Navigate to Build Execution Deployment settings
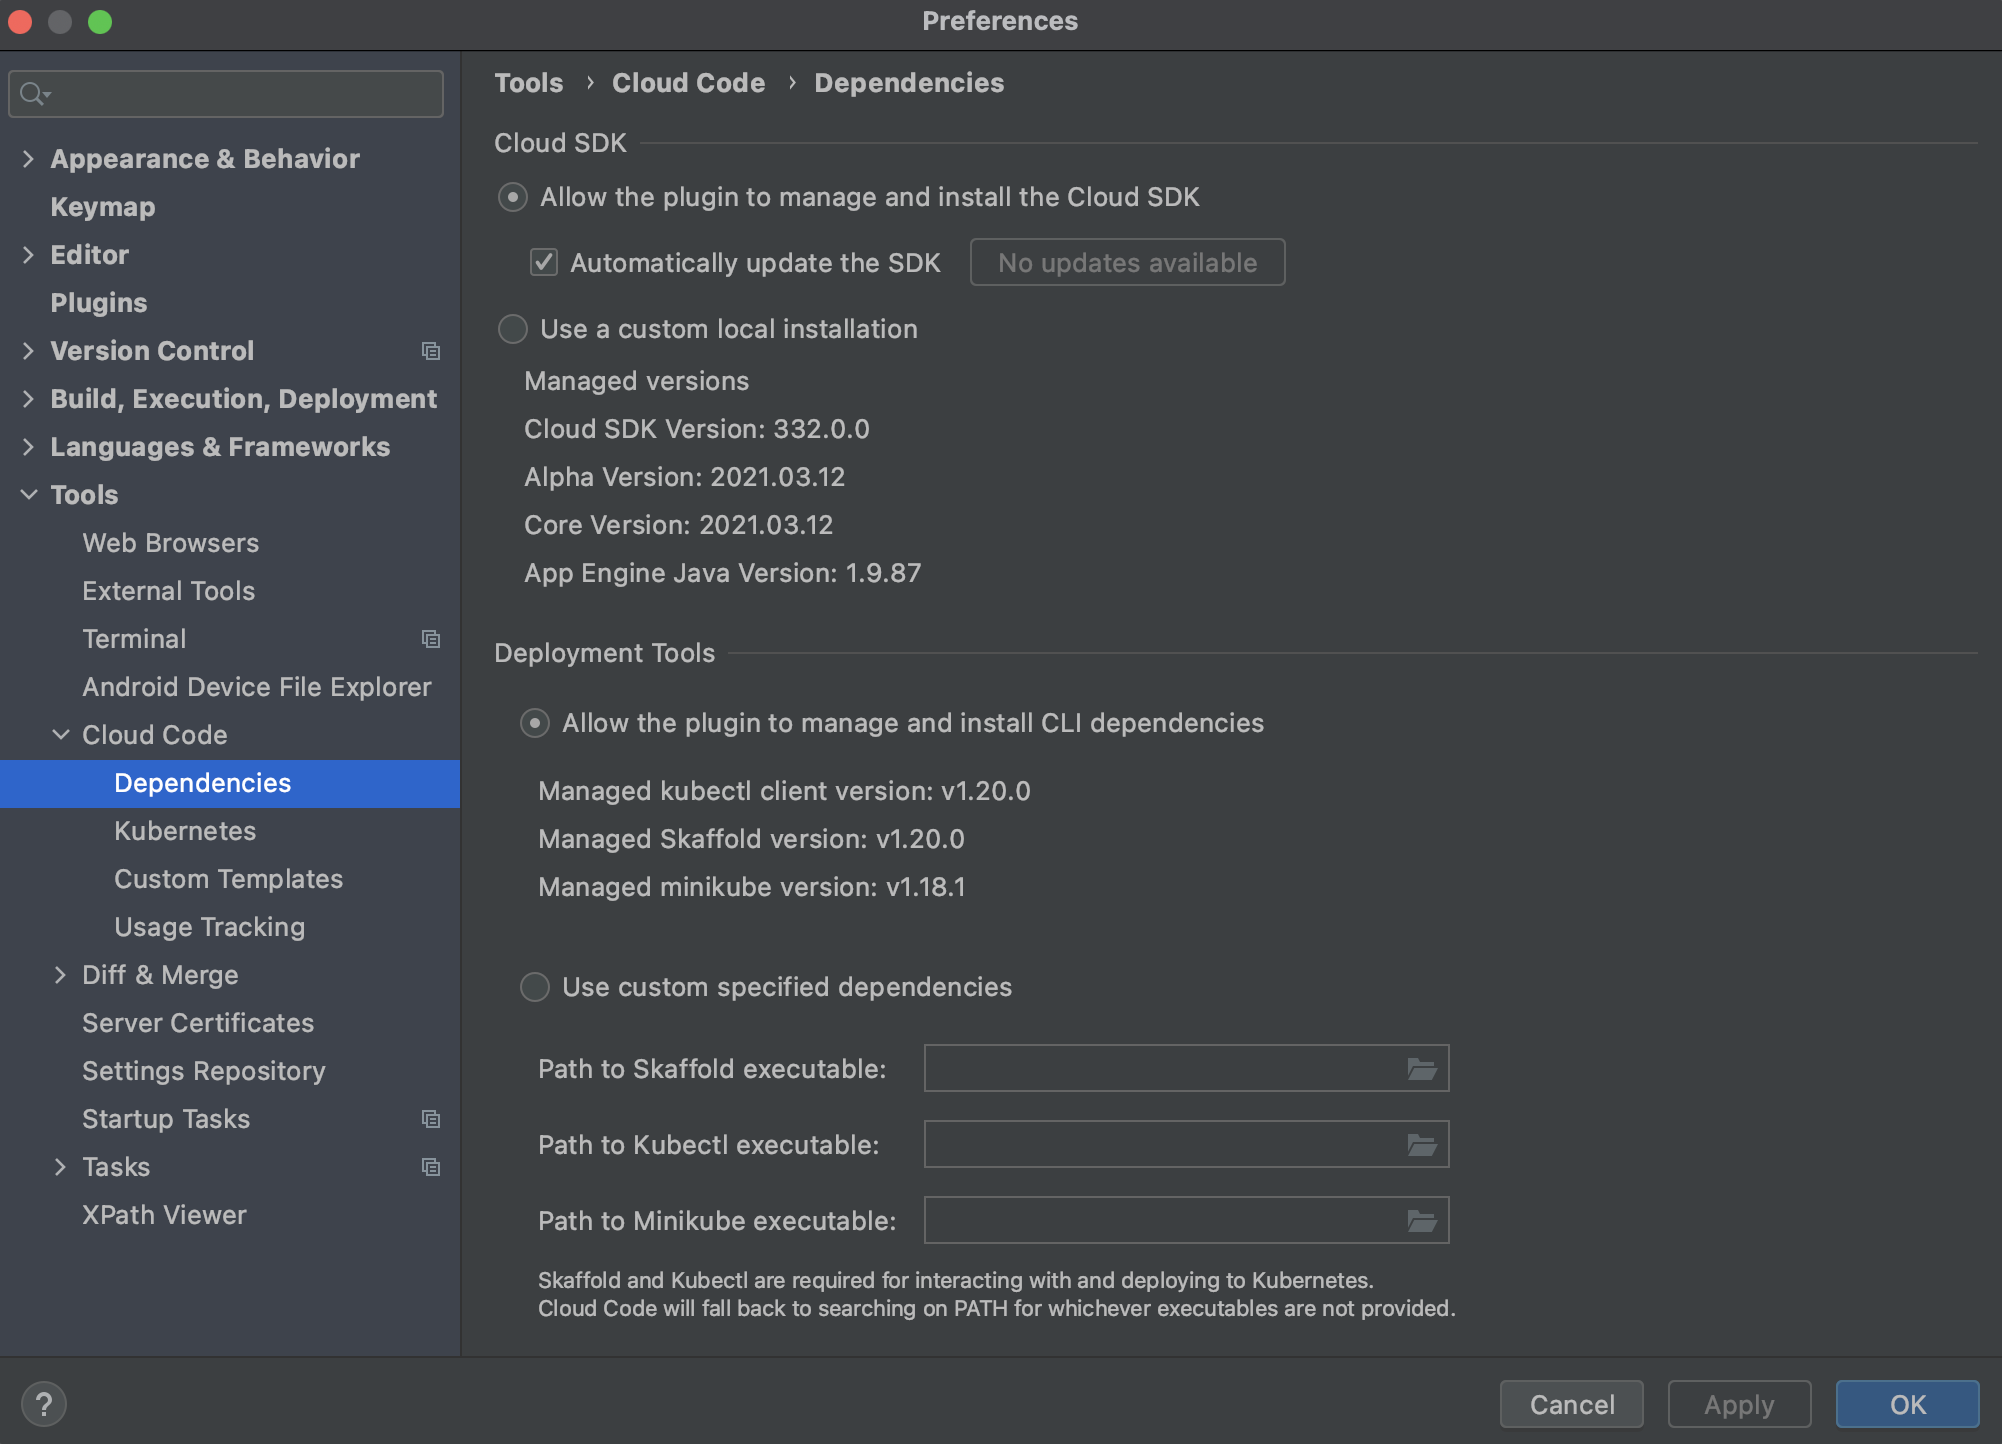This screenshot has width=2002, height=1444. (242, 398)
